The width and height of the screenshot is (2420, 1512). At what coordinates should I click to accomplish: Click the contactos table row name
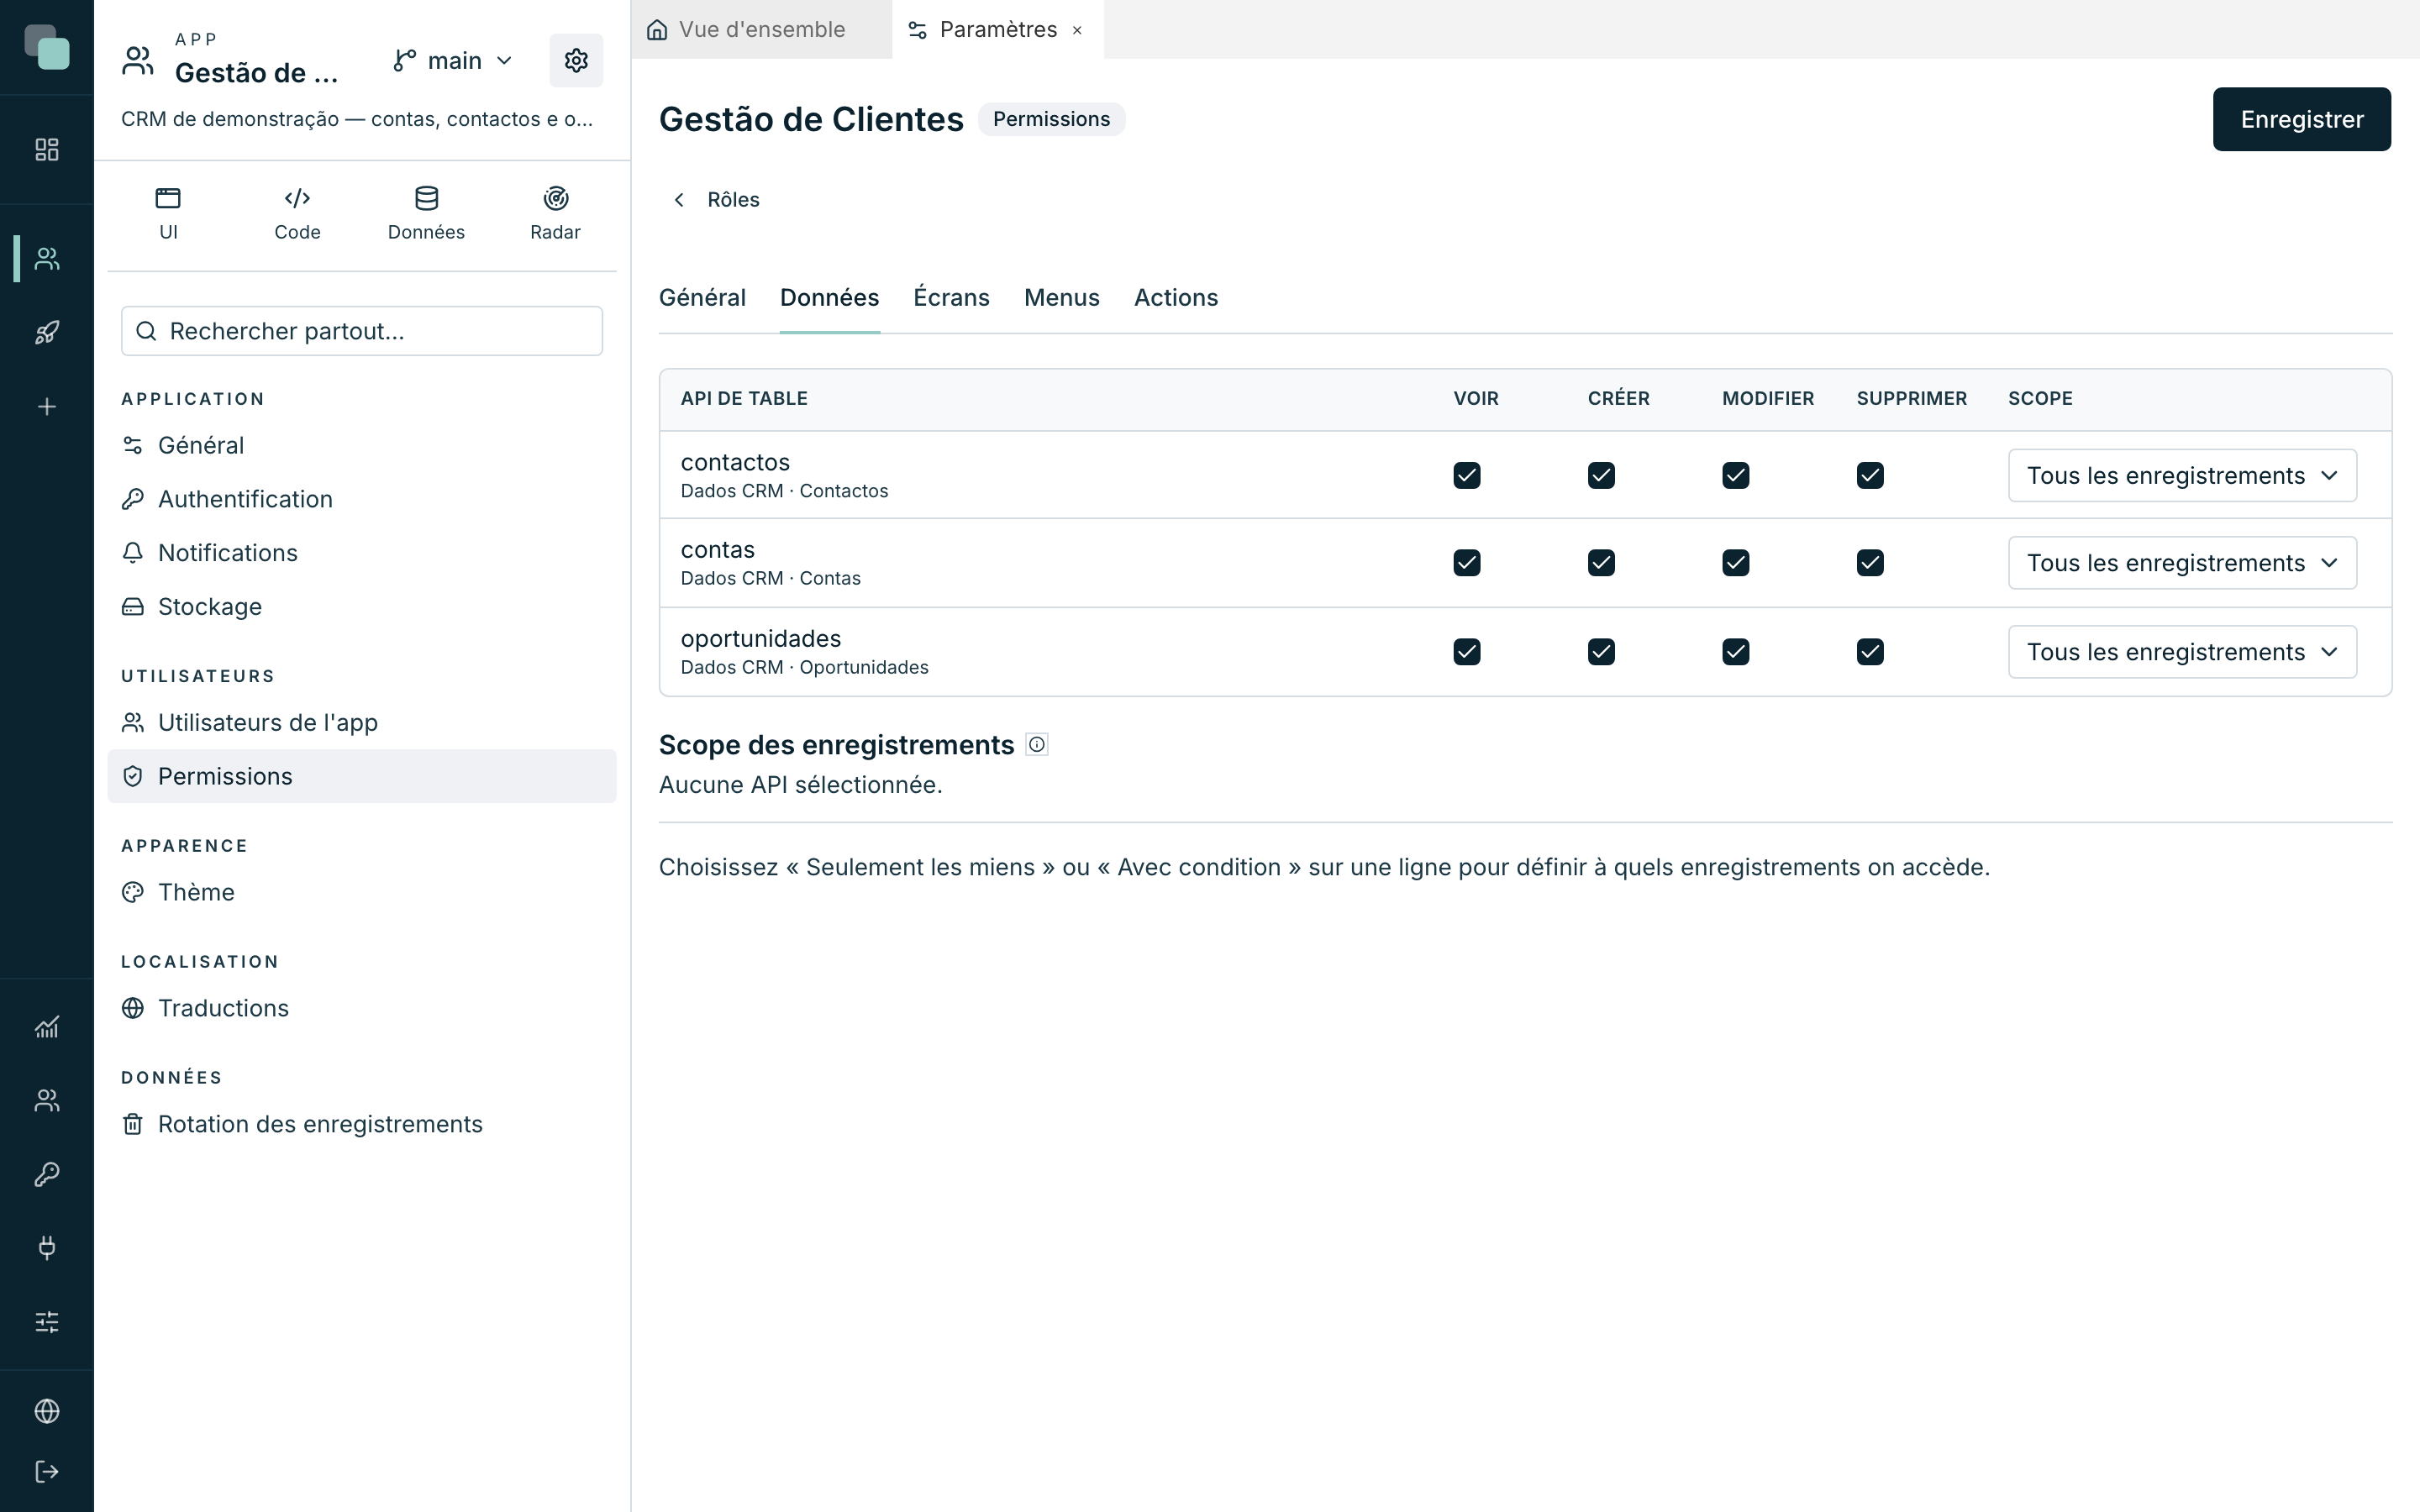(735, 462)
